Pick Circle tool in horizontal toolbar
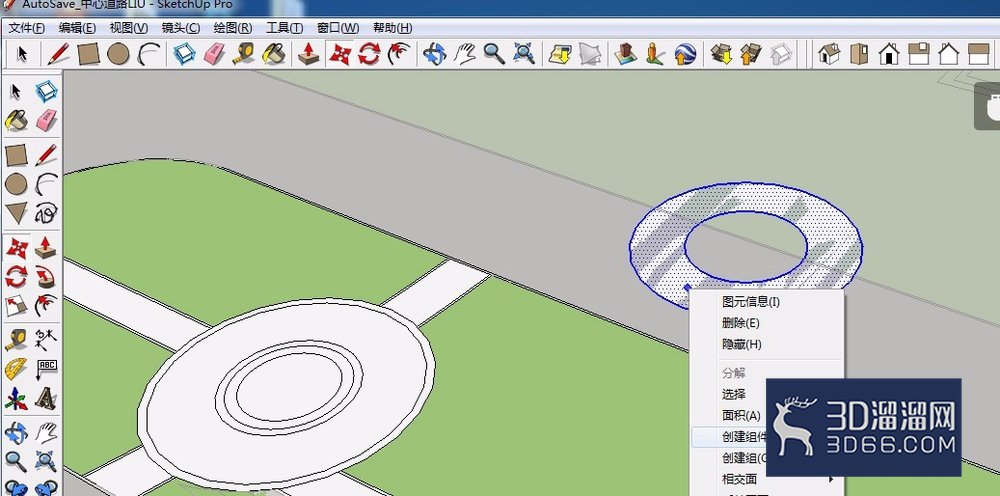 tap(118, 54)
